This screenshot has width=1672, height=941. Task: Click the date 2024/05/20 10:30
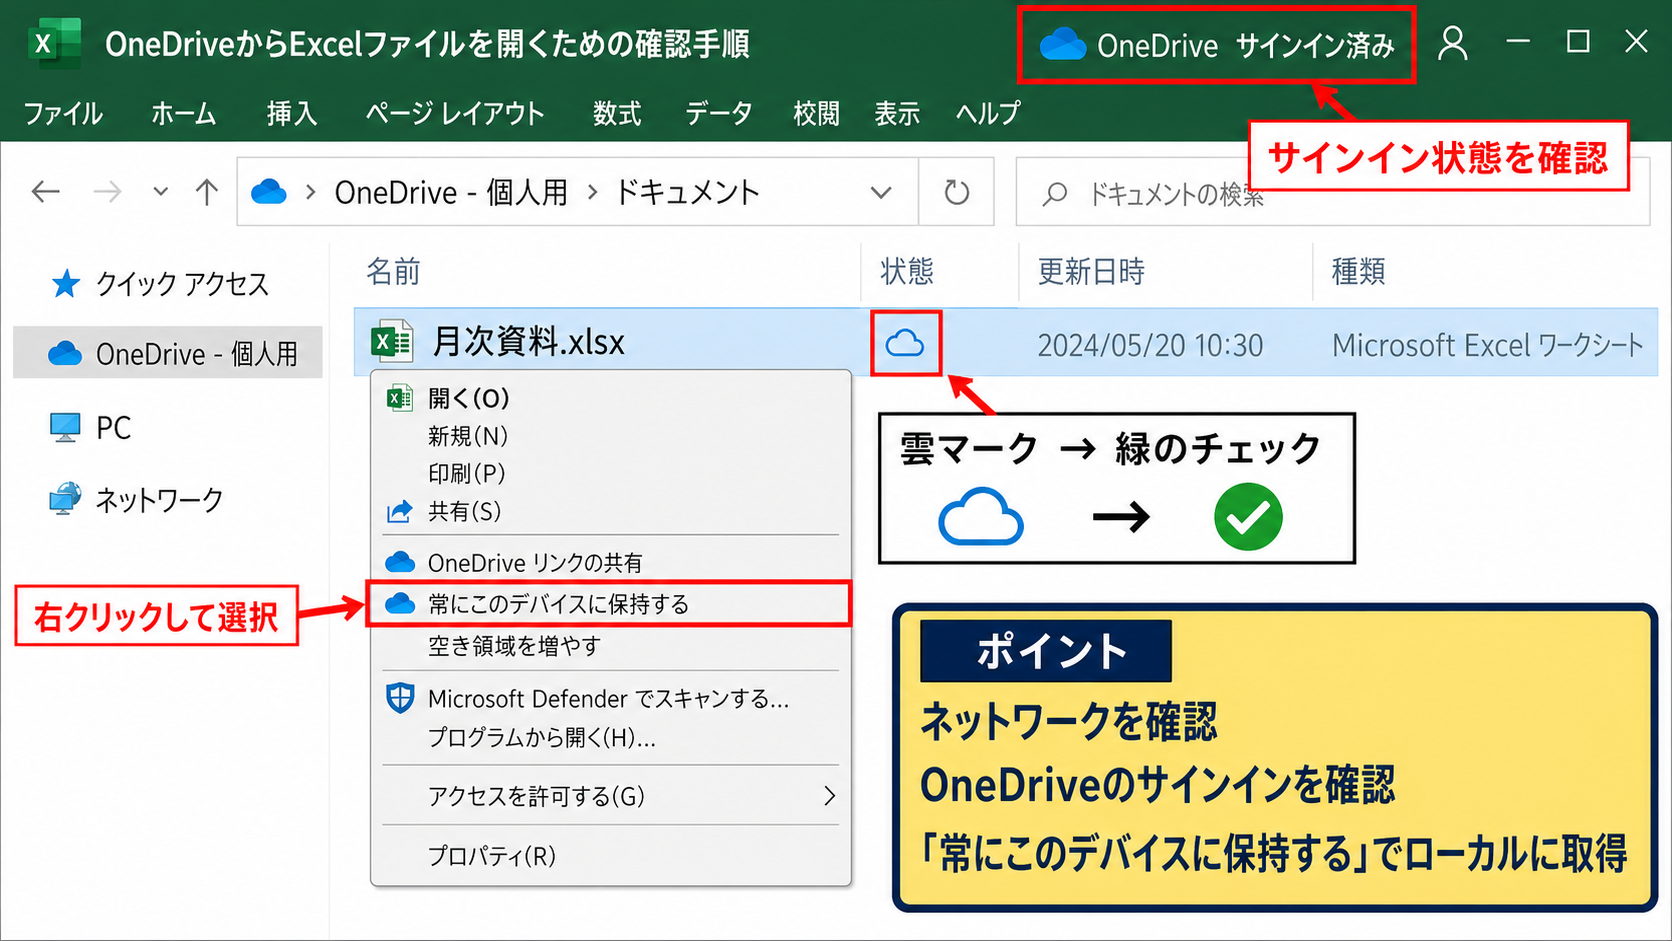click(1150, 345)
